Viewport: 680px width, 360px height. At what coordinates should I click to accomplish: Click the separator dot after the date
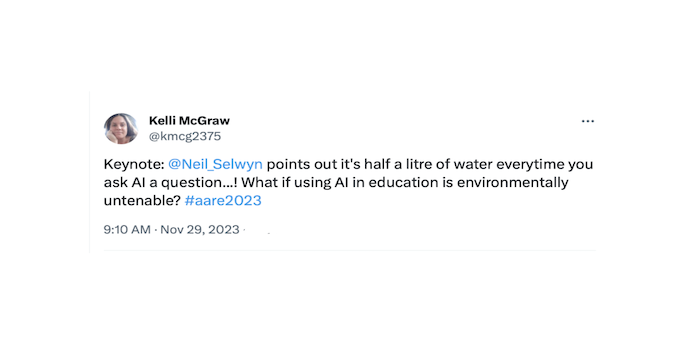coord(244,229)
